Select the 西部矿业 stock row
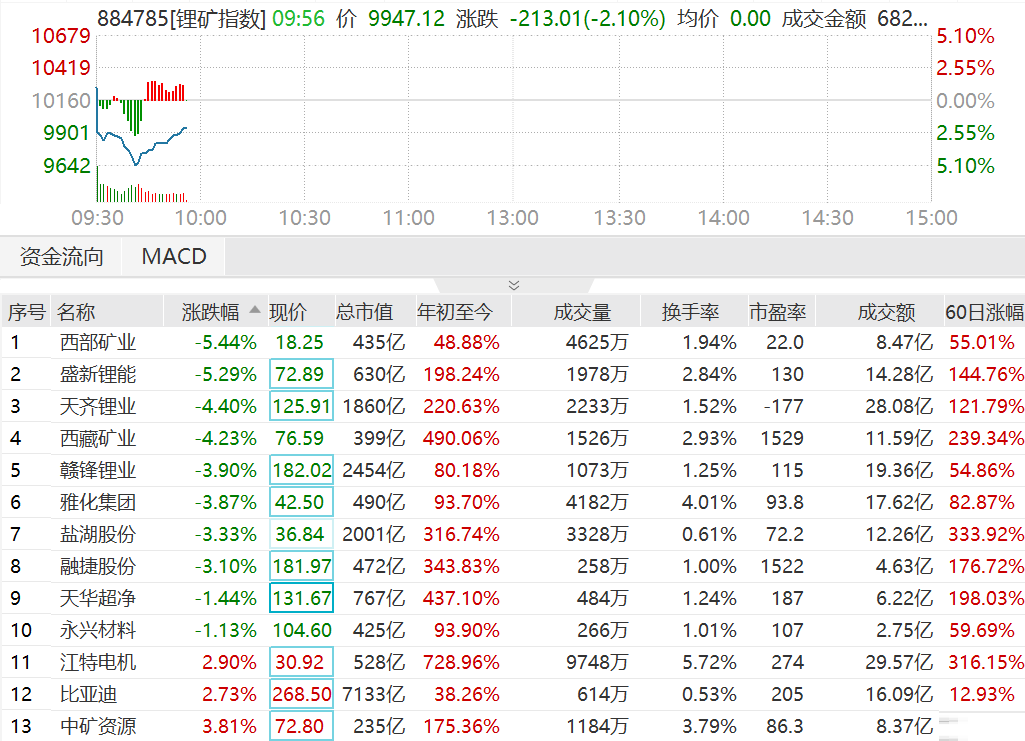1025x741 pixels. click(97, 342)
